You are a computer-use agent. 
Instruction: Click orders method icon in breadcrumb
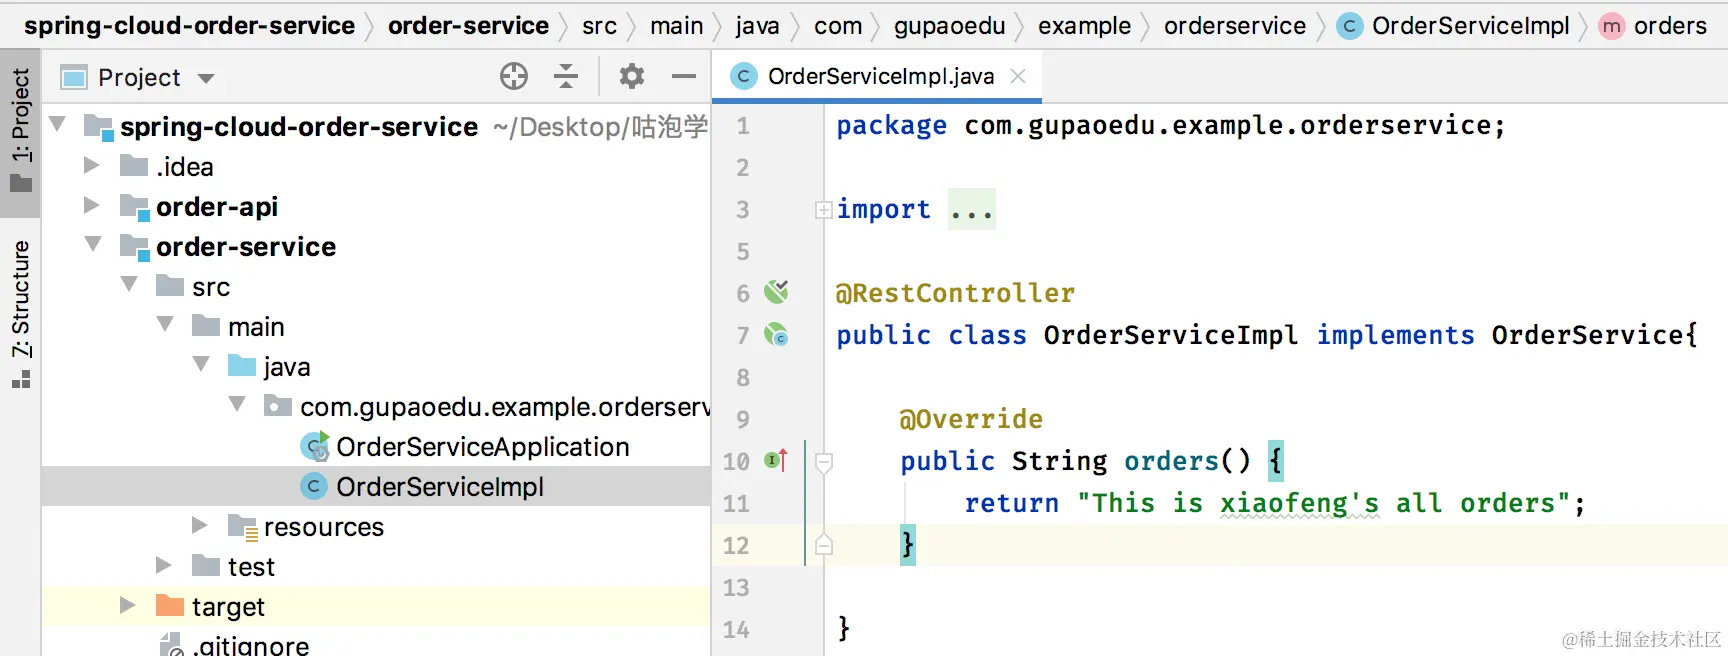pyautogui.click(x=1611, y=26)
